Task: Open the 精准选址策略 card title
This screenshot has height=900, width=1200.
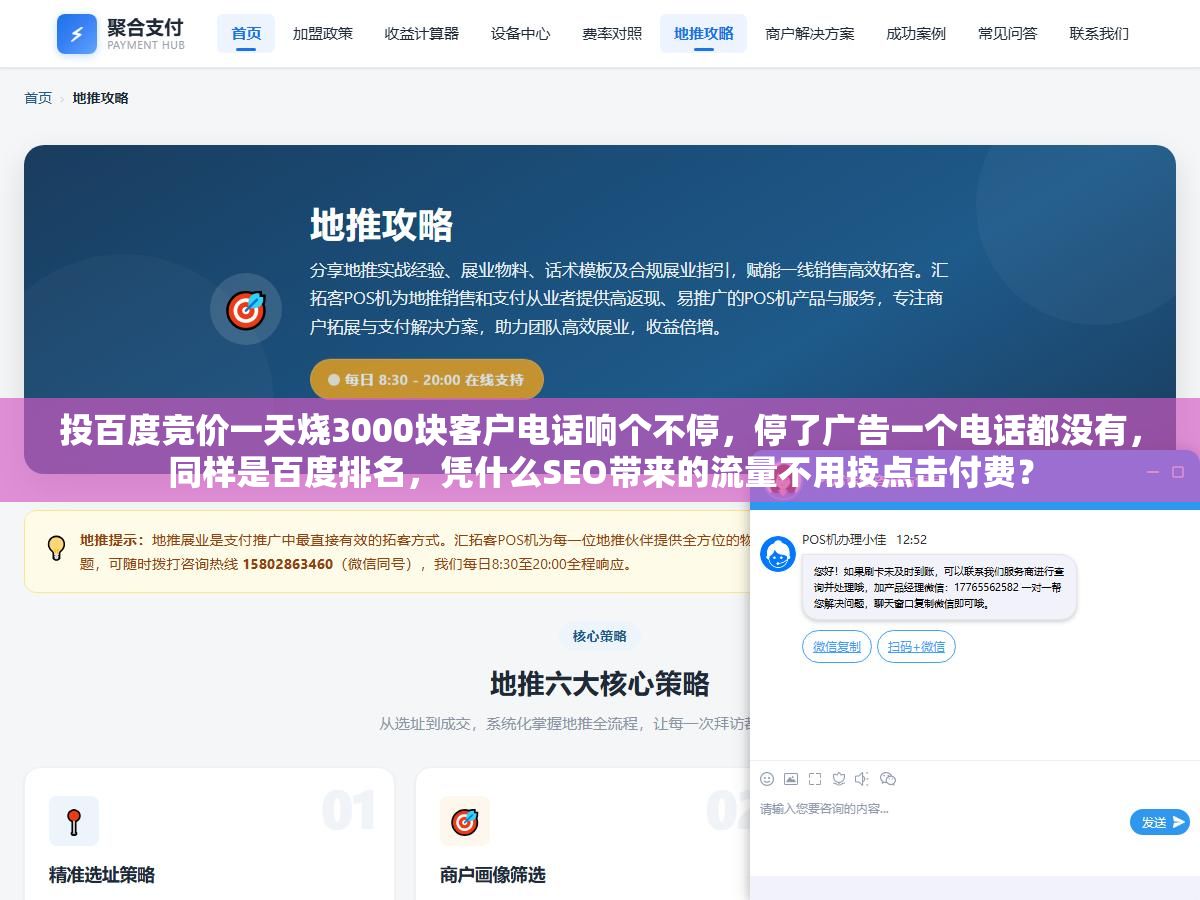Action: click(102, 875)
